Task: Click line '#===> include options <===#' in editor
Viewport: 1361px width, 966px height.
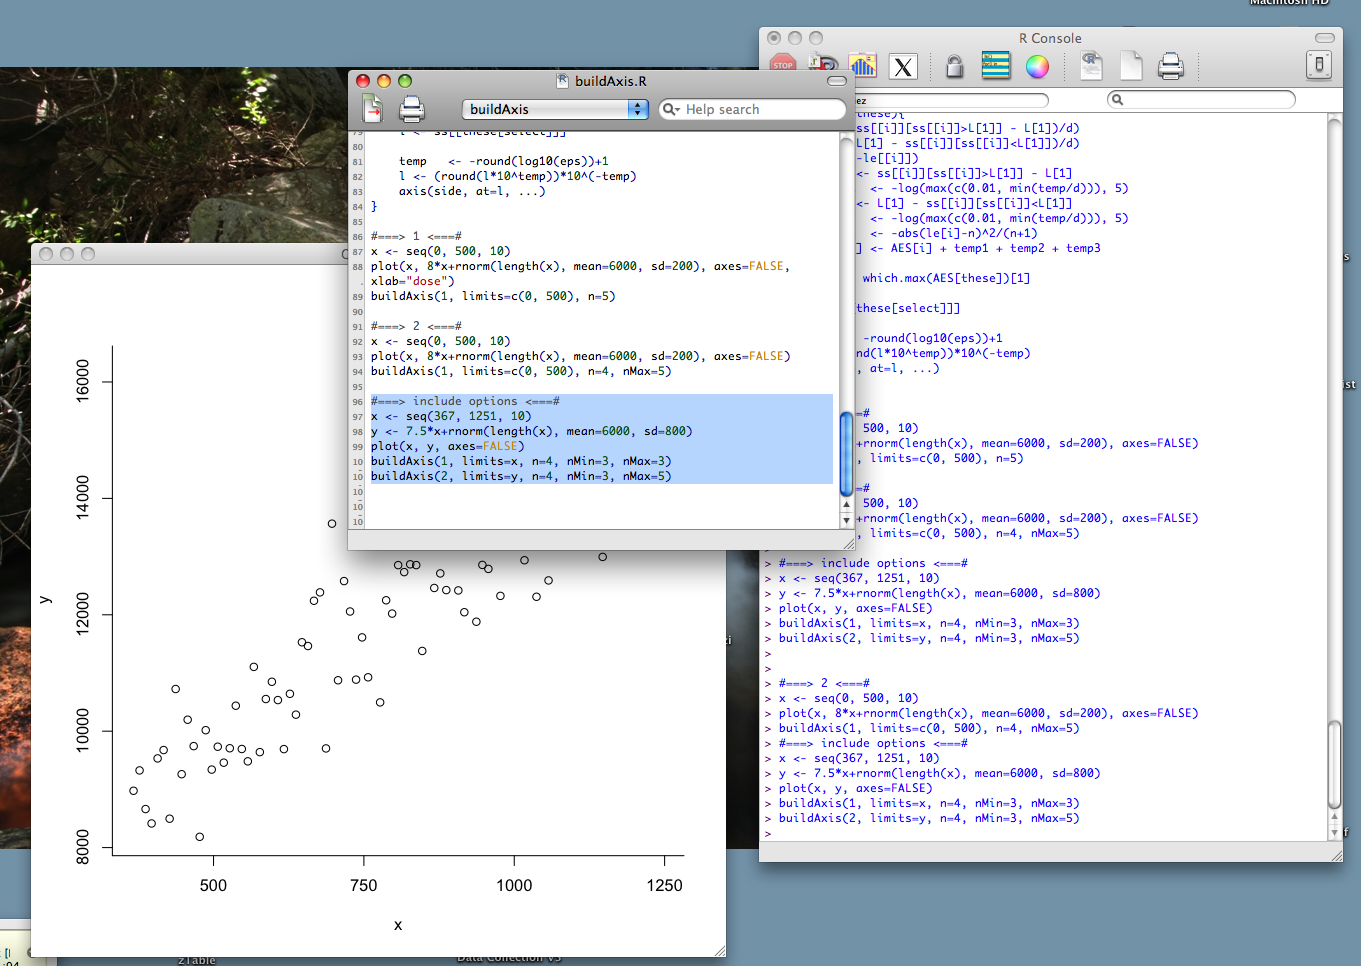Action: pyautogui.click(x=465, y=401)
